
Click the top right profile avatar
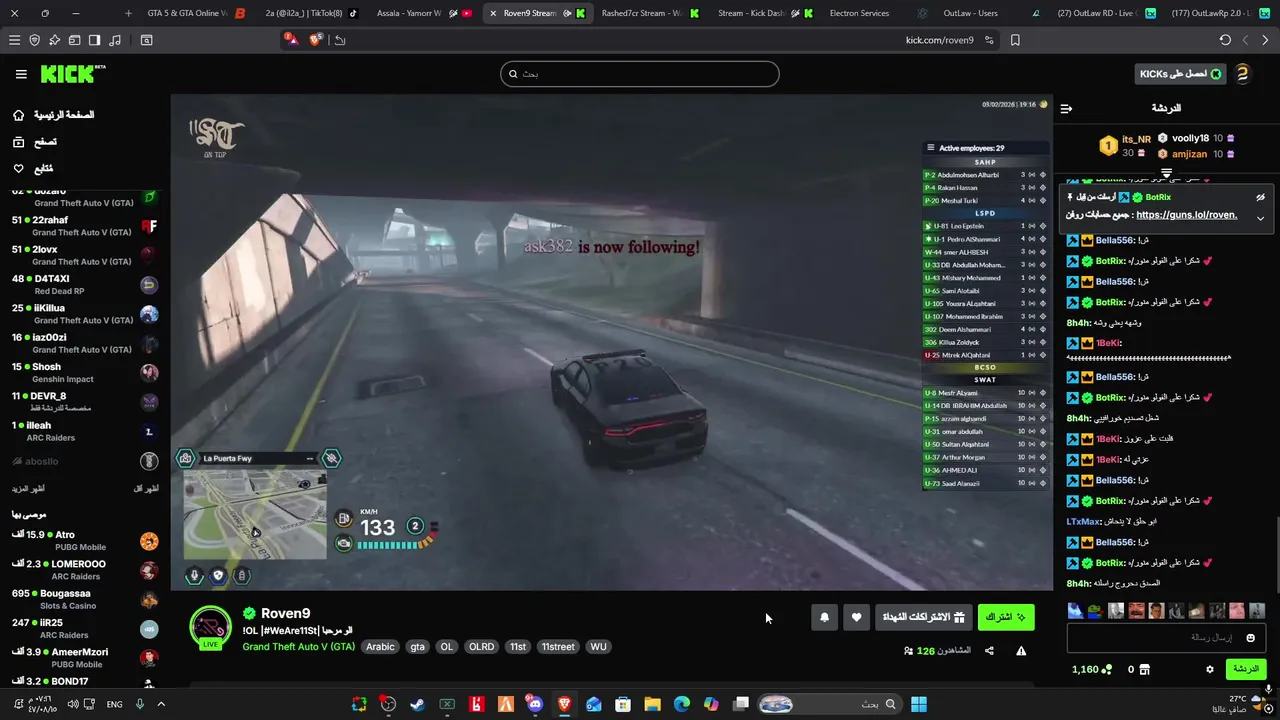point(1242,74)
